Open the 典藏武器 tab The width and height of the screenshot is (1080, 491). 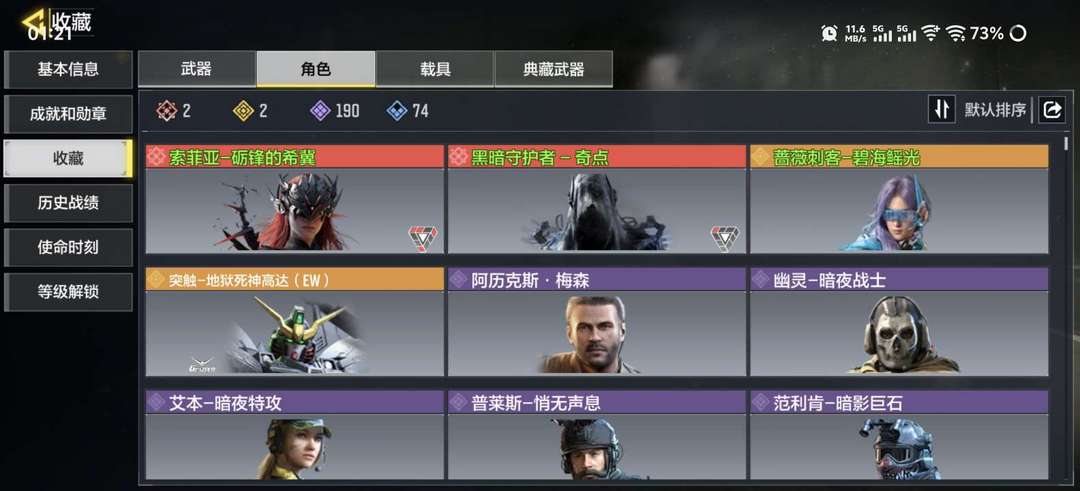click(553, 69)
